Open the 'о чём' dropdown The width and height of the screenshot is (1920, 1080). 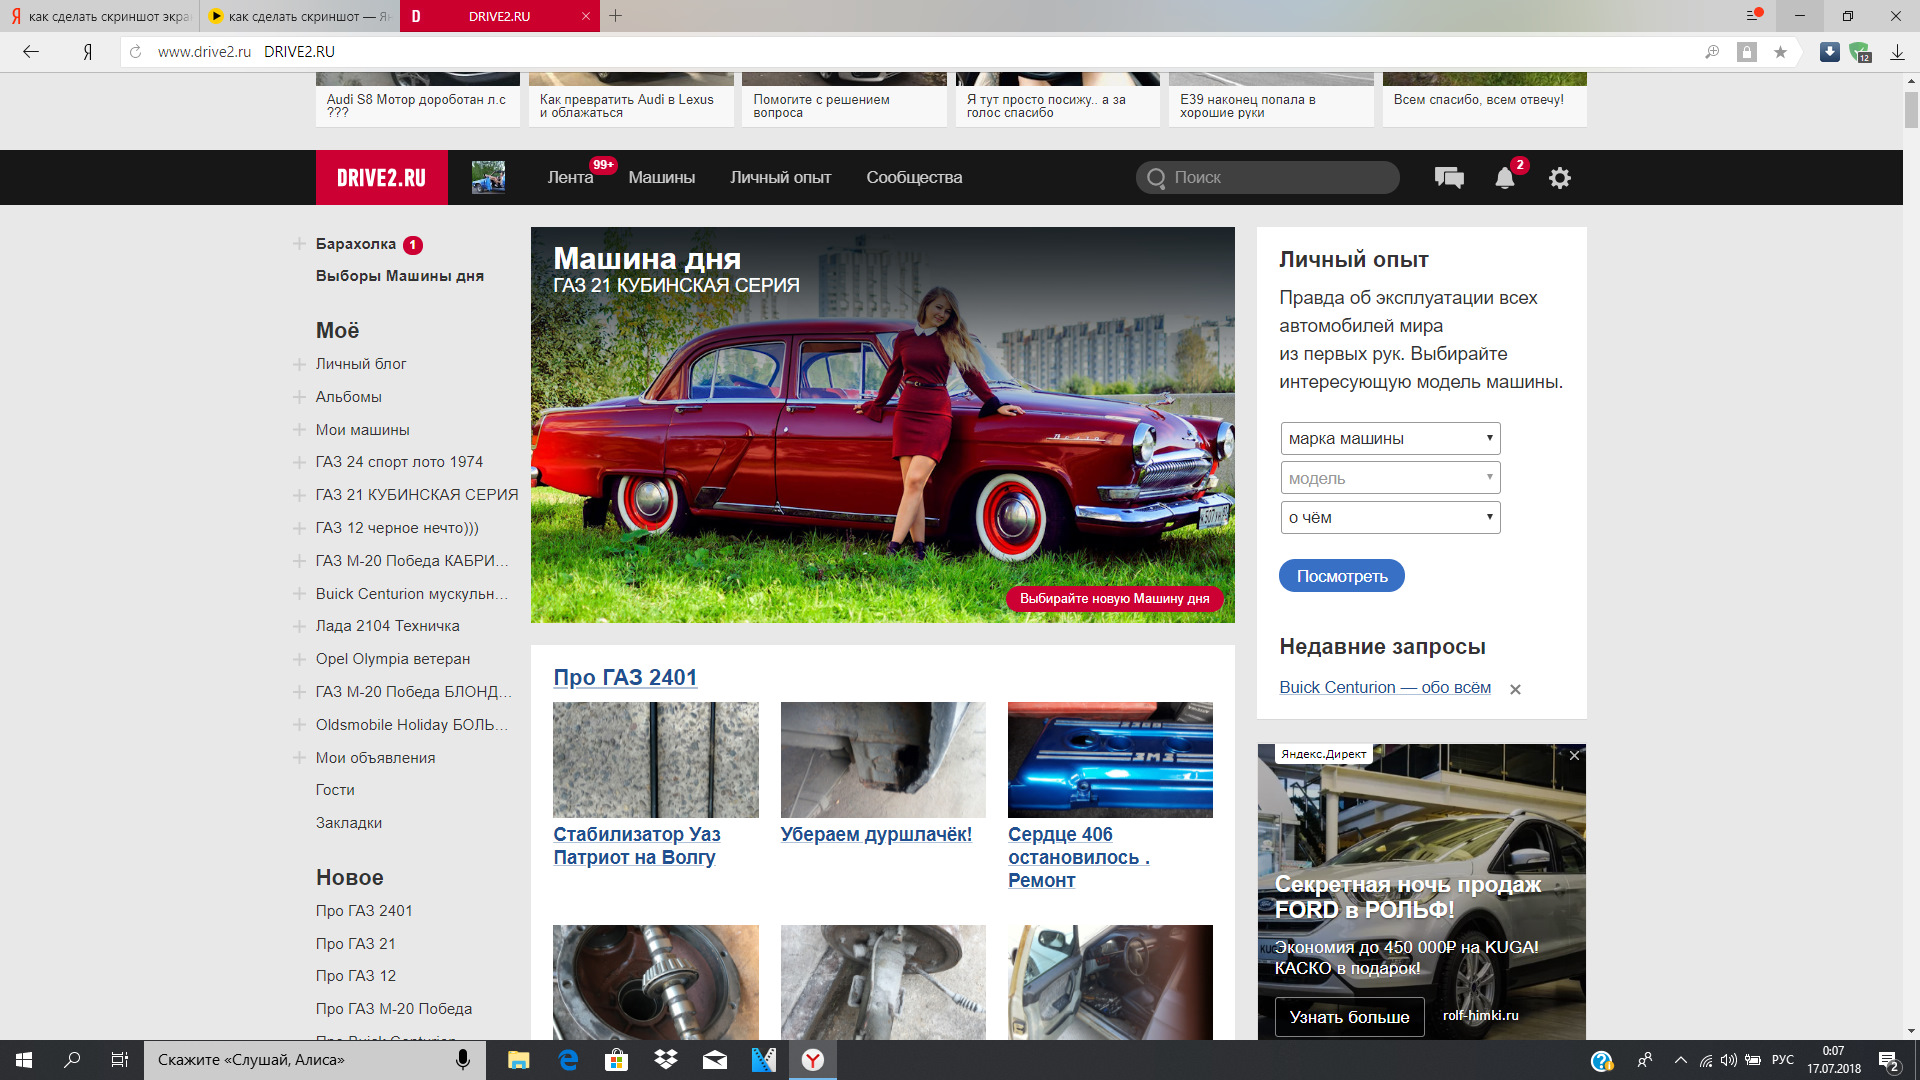tap(1390, 517)
